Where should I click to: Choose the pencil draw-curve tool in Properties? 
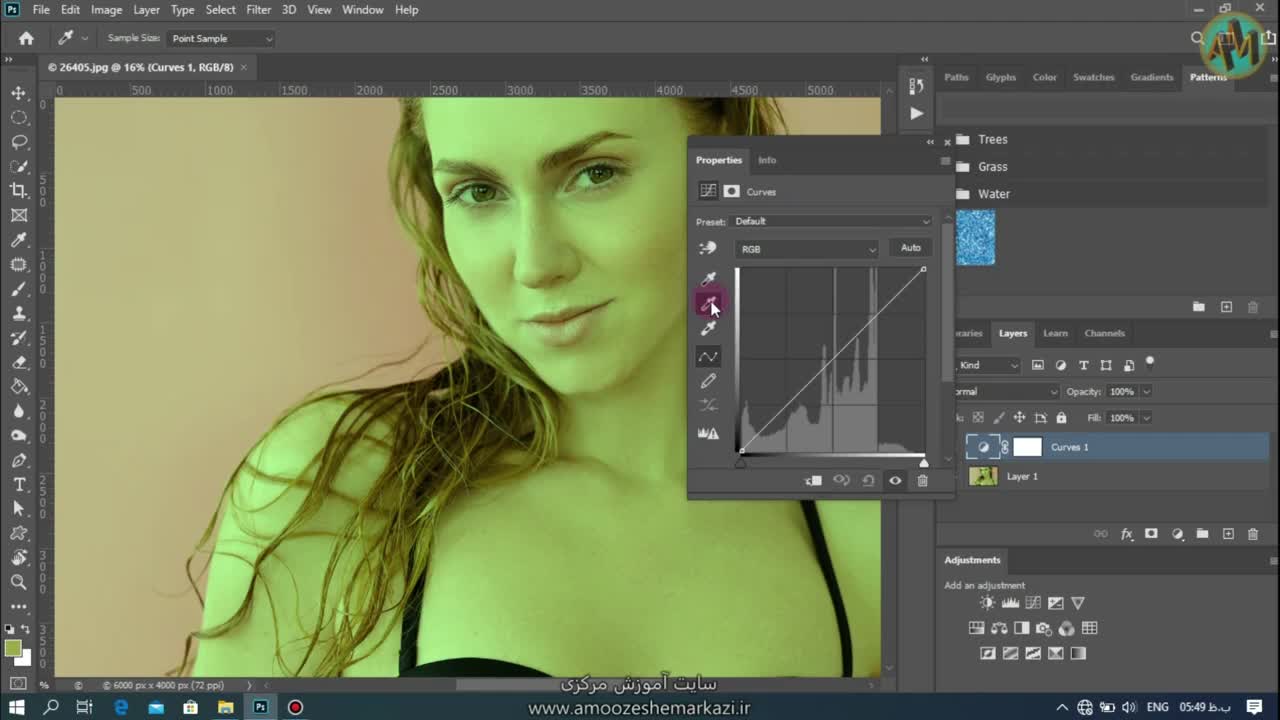click(x=708, y=381)
